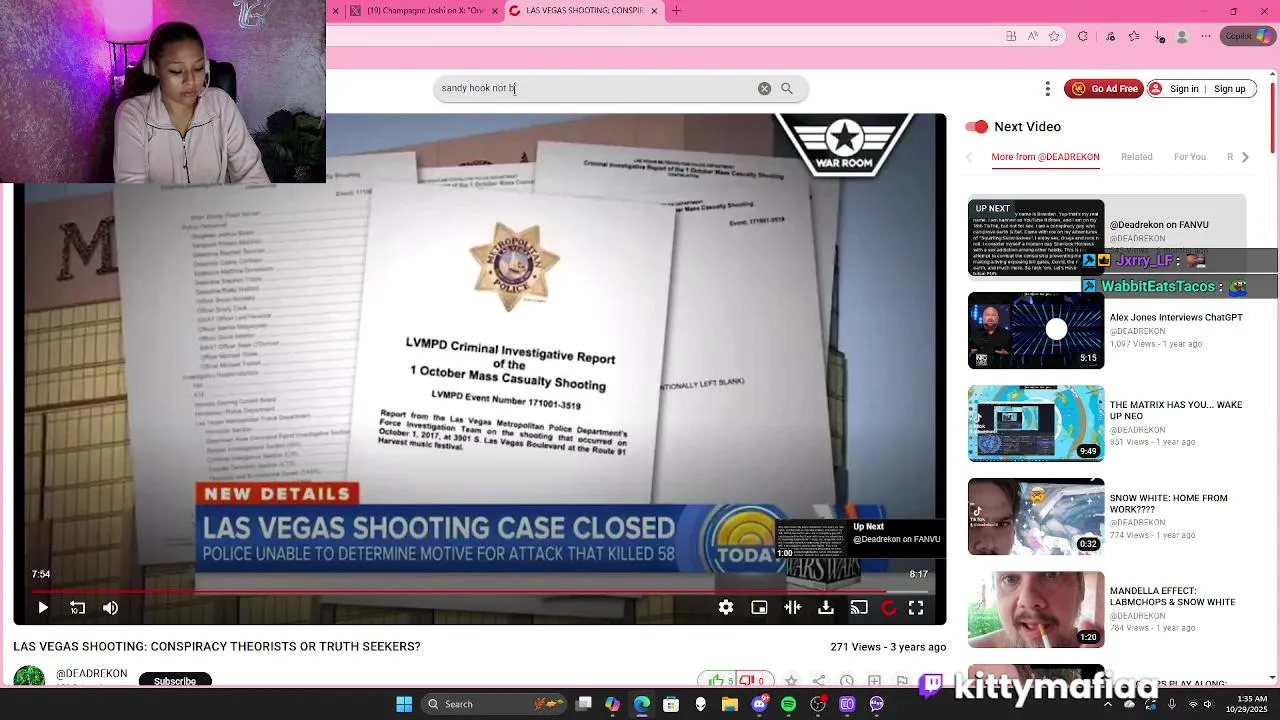Add video to watch later clock icon
This screenshot has height=720, width=1280.
847,681
